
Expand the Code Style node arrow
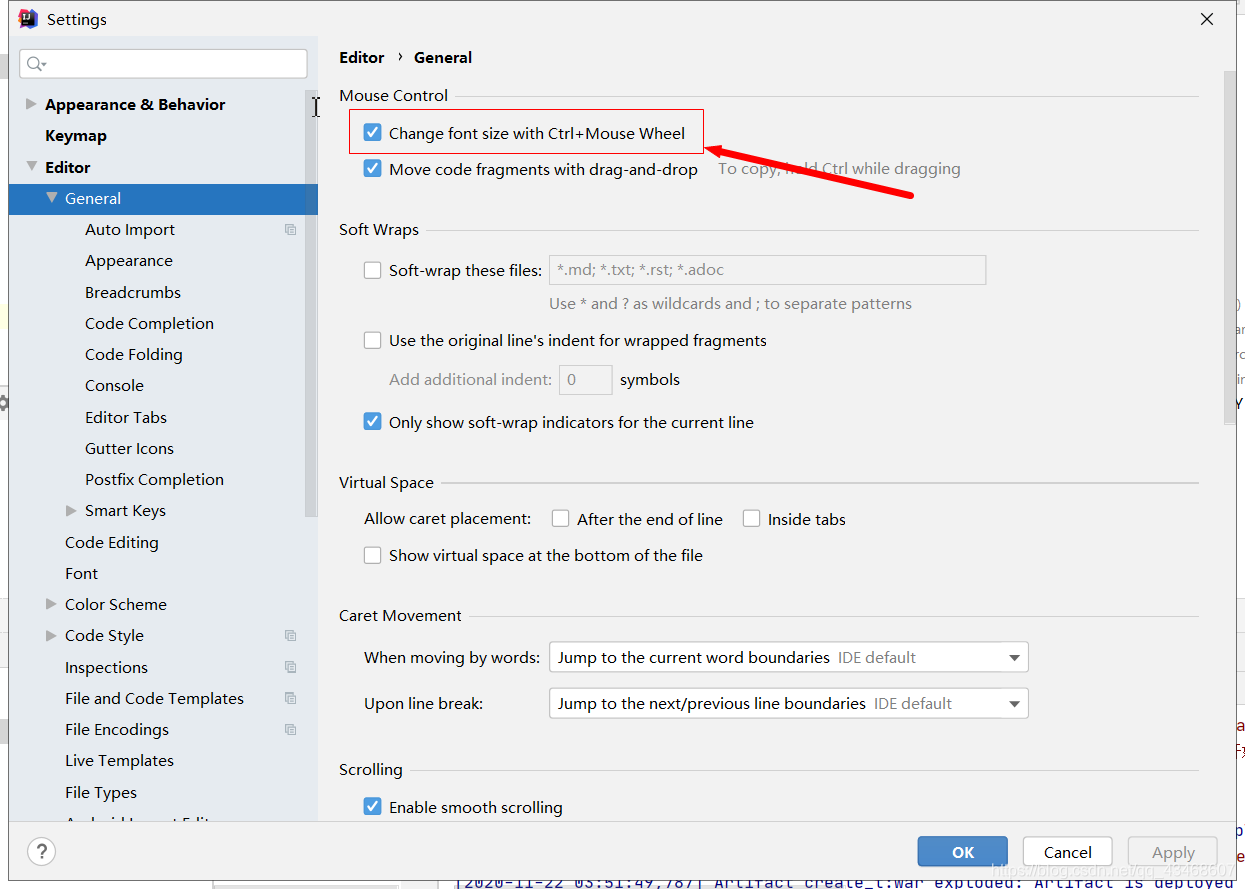(x=51, y=635)
